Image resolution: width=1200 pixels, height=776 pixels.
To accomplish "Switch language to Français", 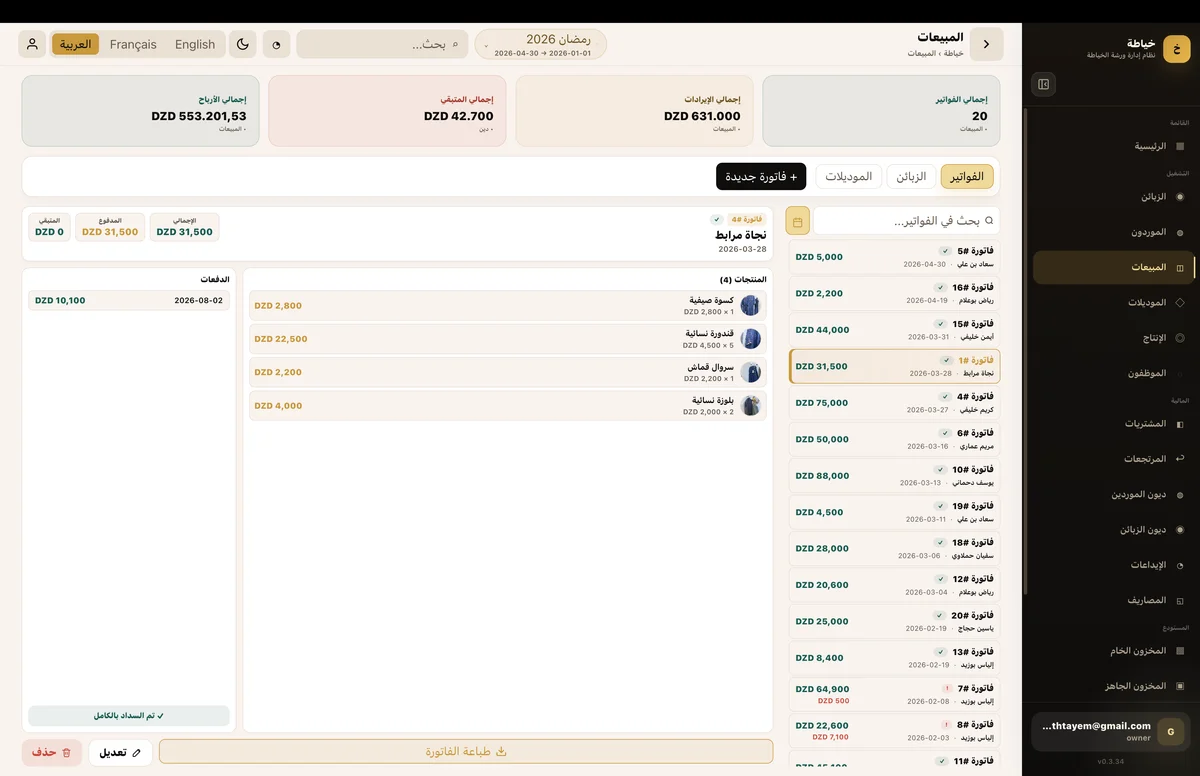I will pyautogui.click(x=133, y=44).
